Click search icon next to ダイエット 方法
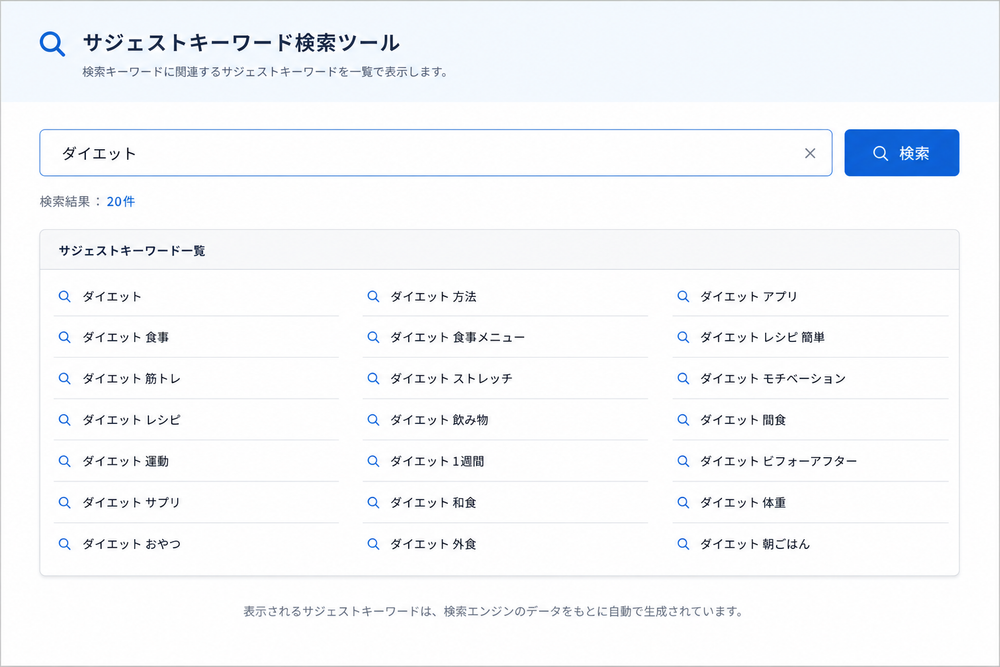 pos(373,297)
